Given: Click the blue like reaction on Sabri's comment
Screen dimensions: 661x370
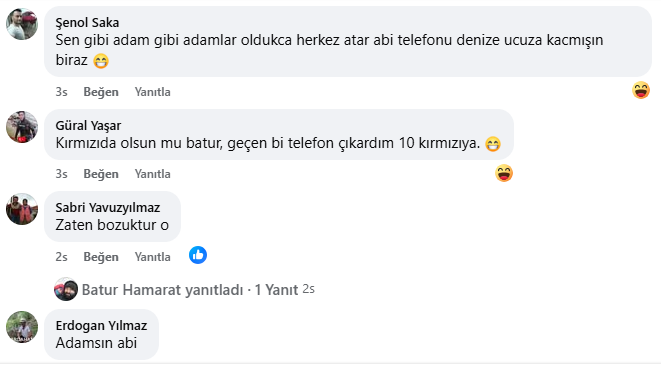Looking at the screenshot, I should click(198, 255).
